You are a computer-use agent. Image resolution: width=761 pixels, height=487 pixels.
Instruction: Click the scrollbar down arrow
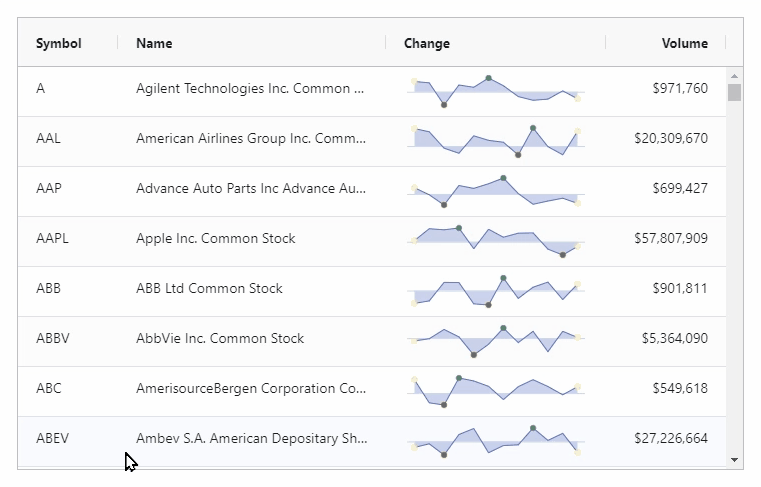click(735, 460)
